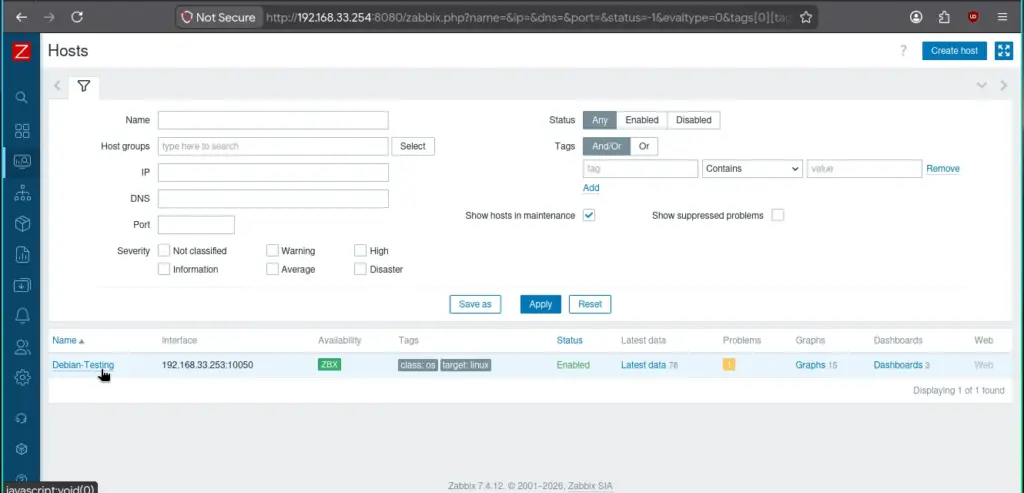This screenshot has height=493, width=1024.
Task: Open the Integrations sidebar icon
Action: click(22, 449)
